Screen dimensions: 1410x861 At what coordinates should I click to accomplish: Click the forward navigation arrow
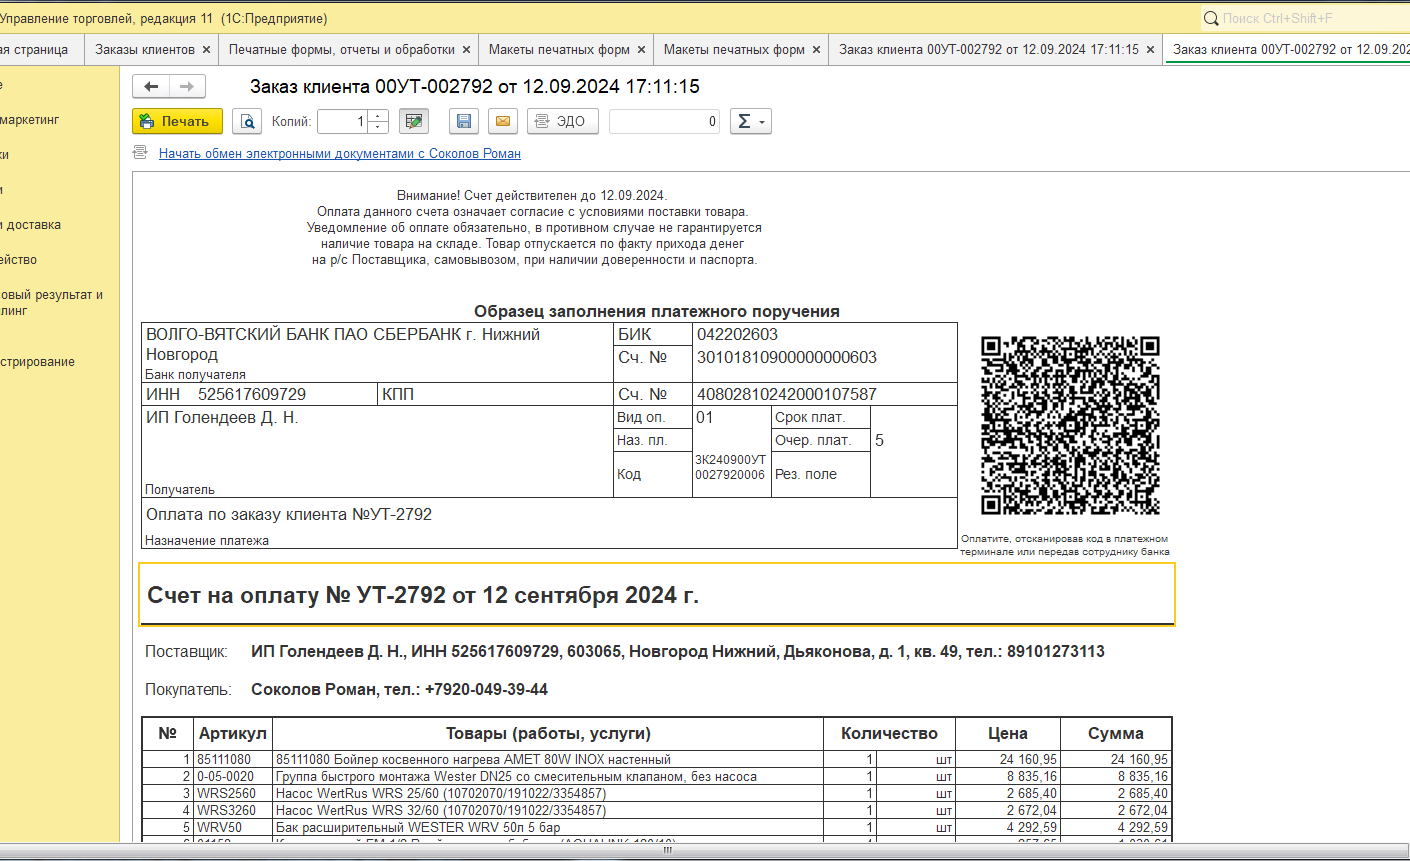click(187, 87)
